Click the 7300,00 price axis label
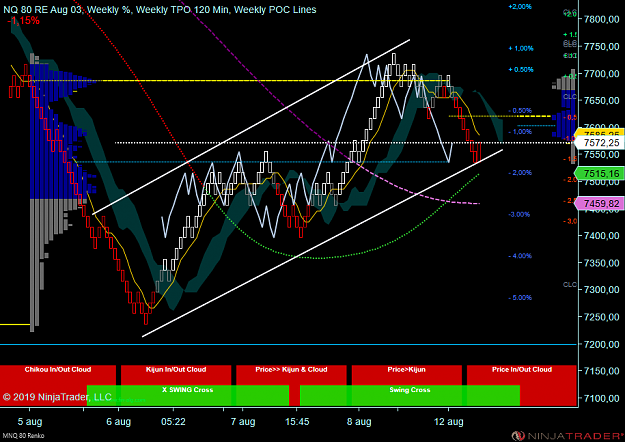This screenshot has width=625, height=442. pyautogui.click(x=601, y=290)
